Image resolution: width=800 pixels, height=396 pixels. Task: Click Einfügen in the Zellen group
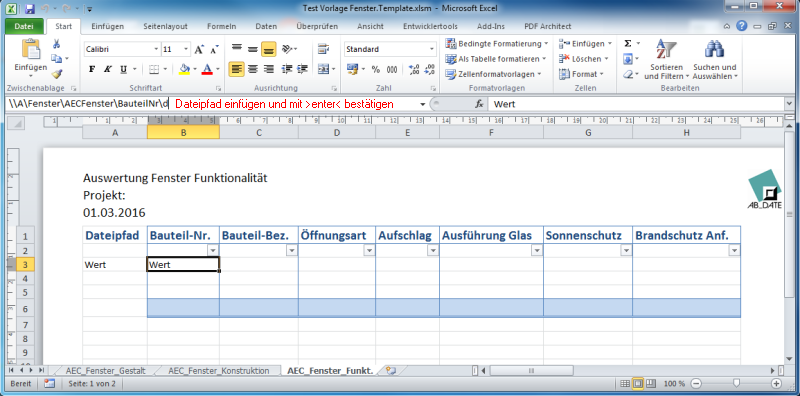click(x=585, y=44)
